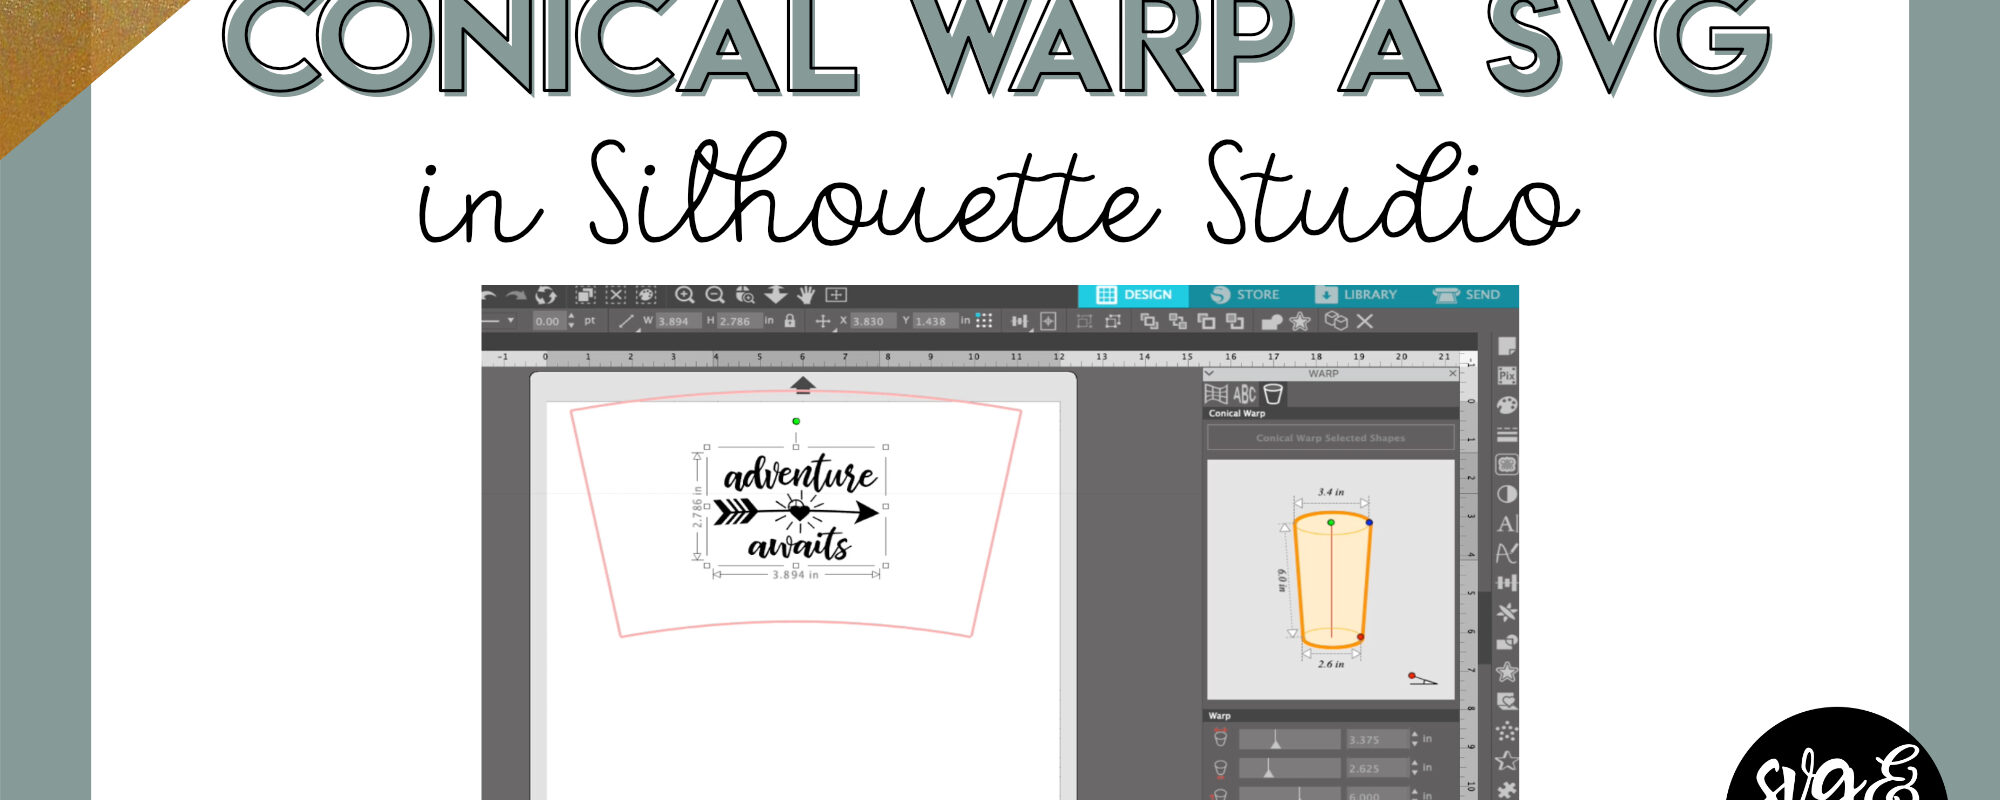Open the Text Style panel
Screen dimensions: 2000x800
[x=1507, y=523]
